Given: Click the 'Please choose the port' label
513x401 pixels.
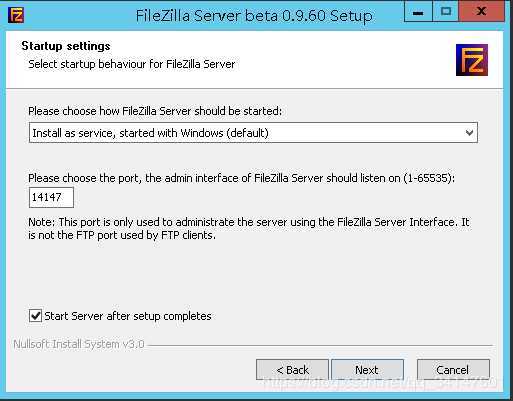Looking at the screenshot, I should [242, 178].
